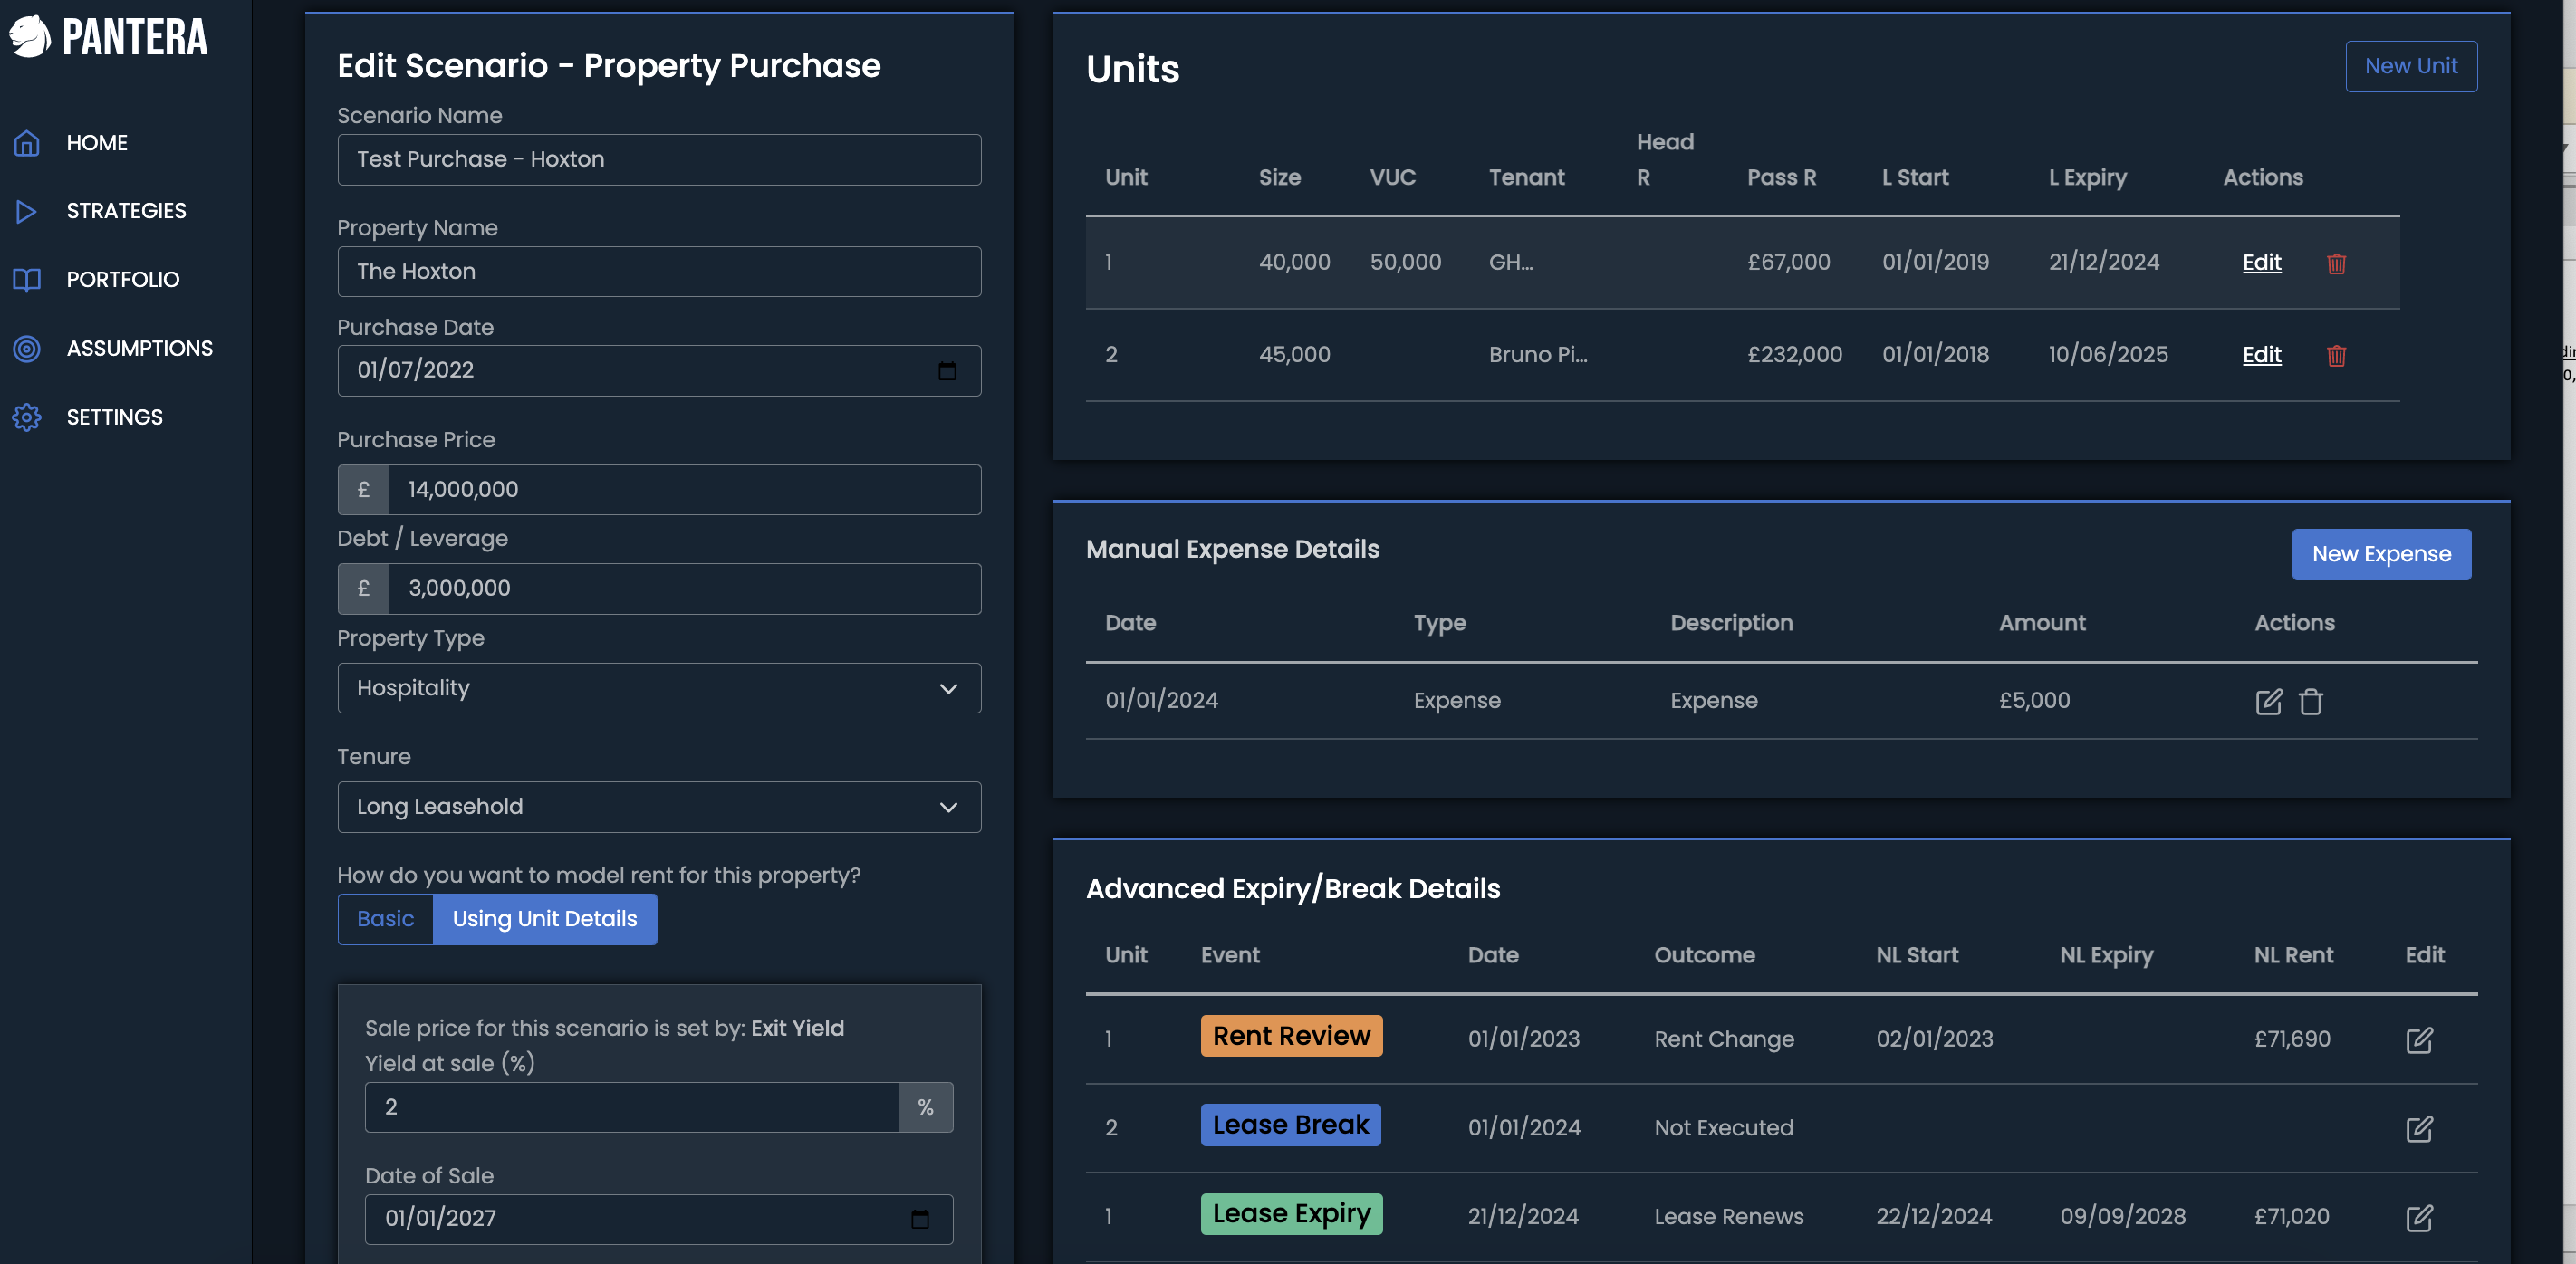Focus the Debt / Leverage input field

(x=684, y=589)
